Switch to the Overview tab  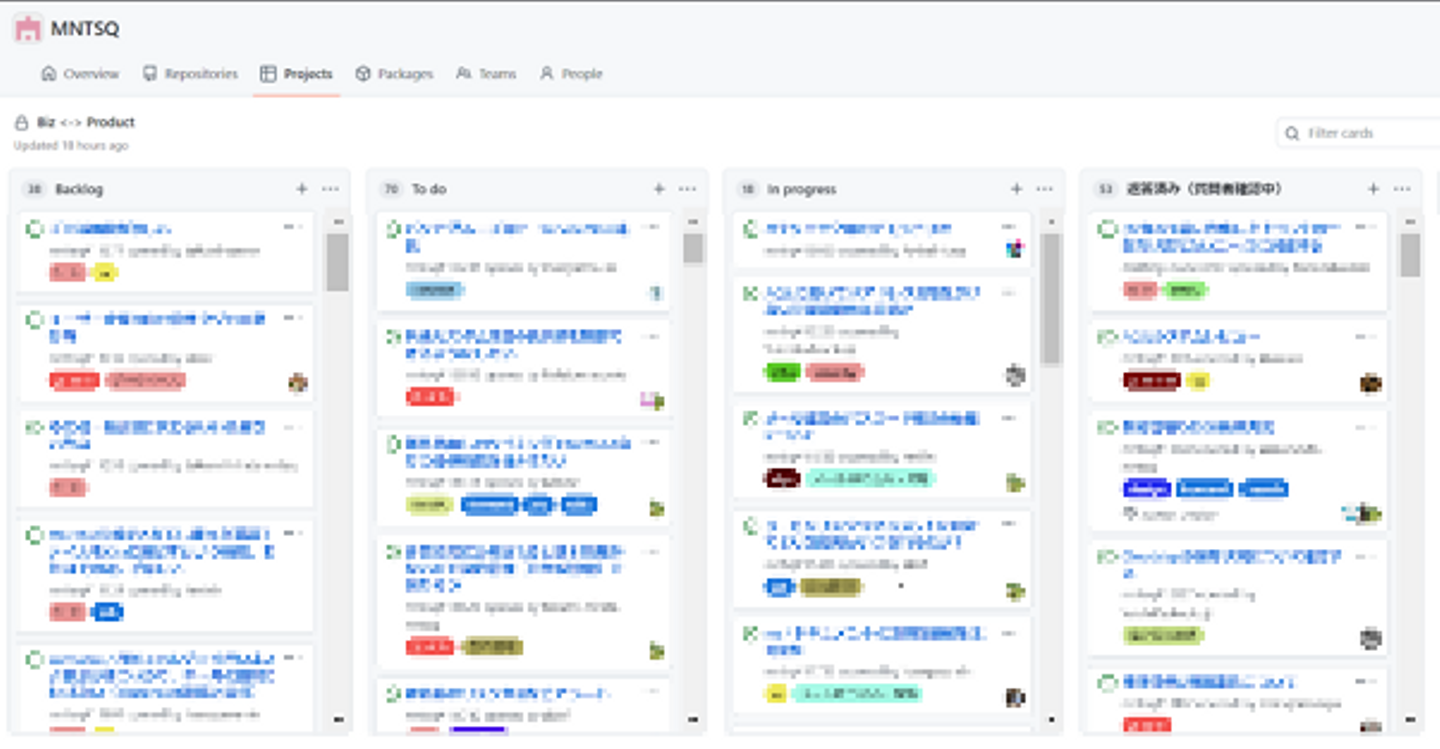click(x=80, y=74)
